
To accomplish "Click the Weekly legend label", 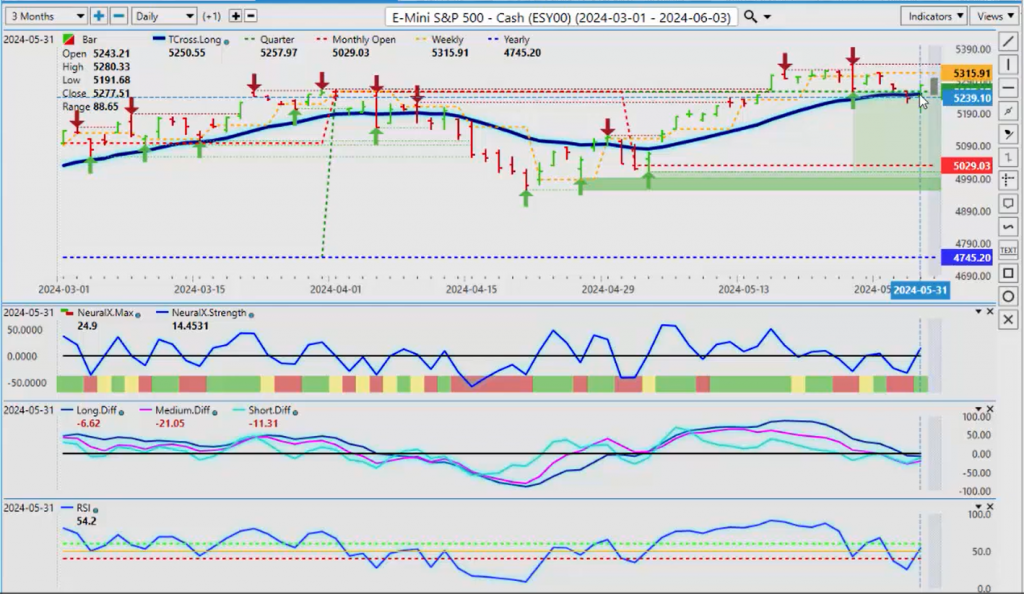I will pos(447,40).
